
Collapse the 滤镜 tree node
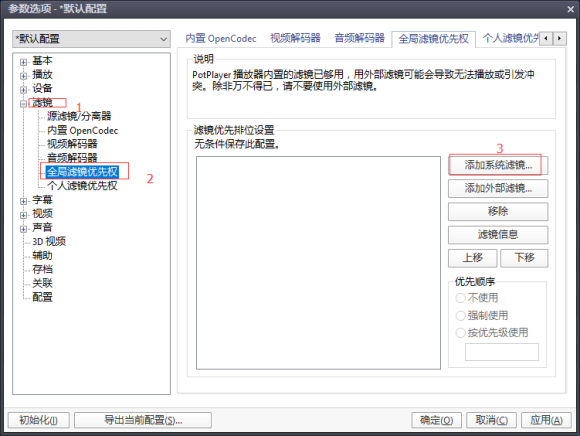pos(23,104)
